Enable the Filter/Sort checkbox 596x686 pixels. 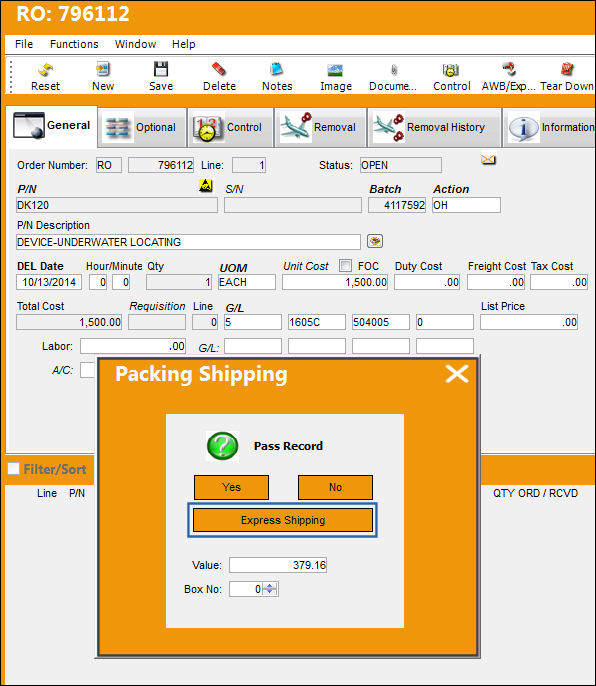[x=13, y=469]
